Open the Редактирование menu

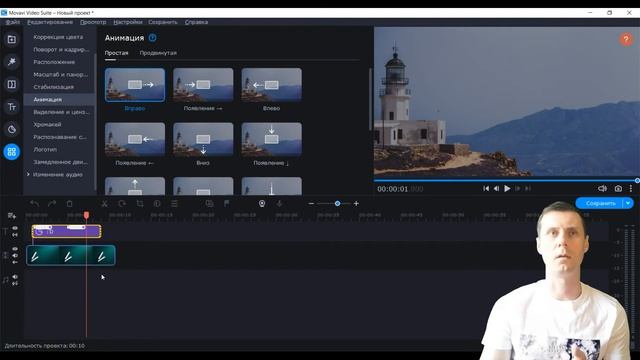pyautogui.click(x=50, y=22)
